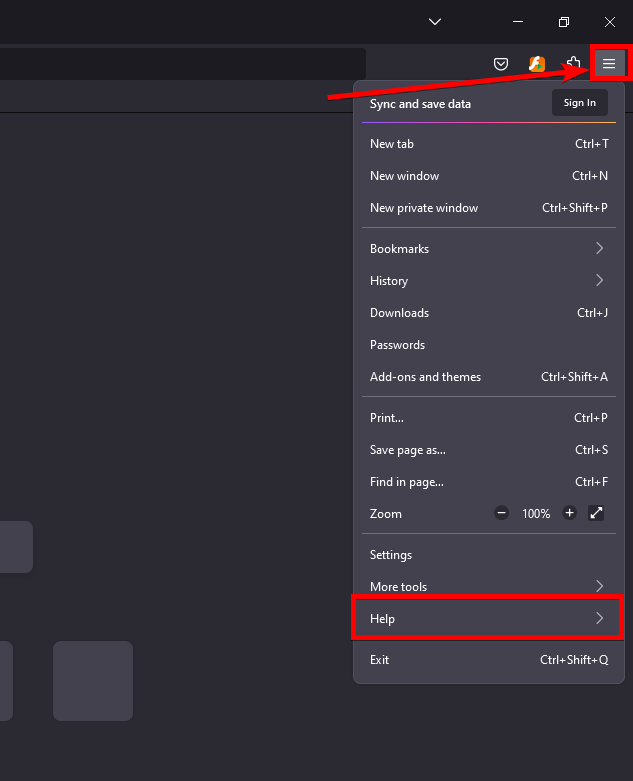Image resolution: width=633 pixels, height=781 pixels.
Task: Expand the History submenu
Action: [488, 280]
